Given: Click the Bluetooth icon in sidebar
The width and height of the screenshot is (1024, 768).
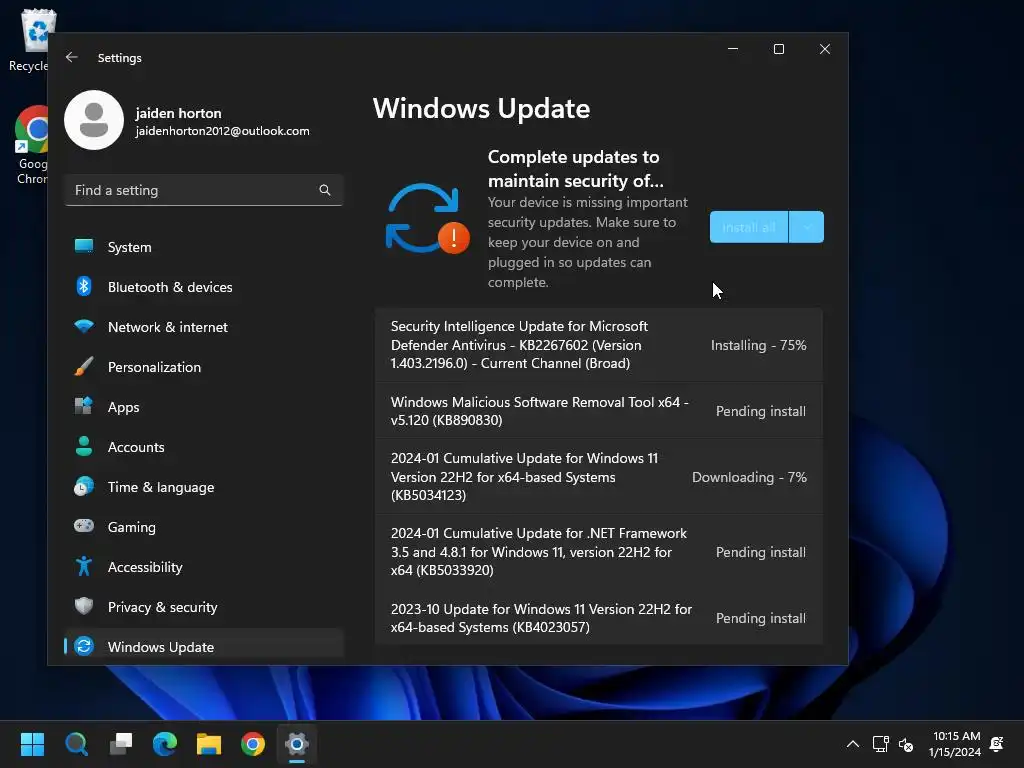Looking at the screenshot, I should [x=84, y=286].
